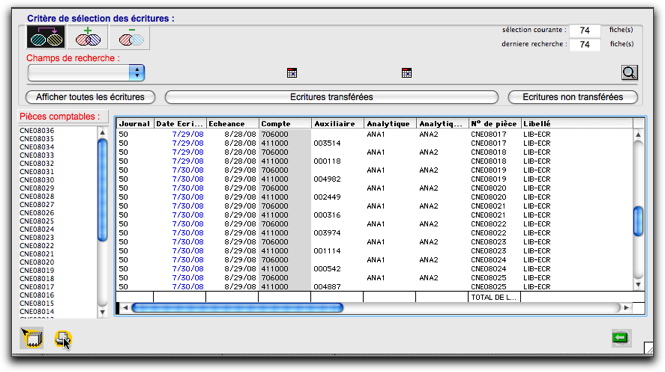Sort by the Auxiliaire column header
The image size is (665, 372).
(337, 123)
